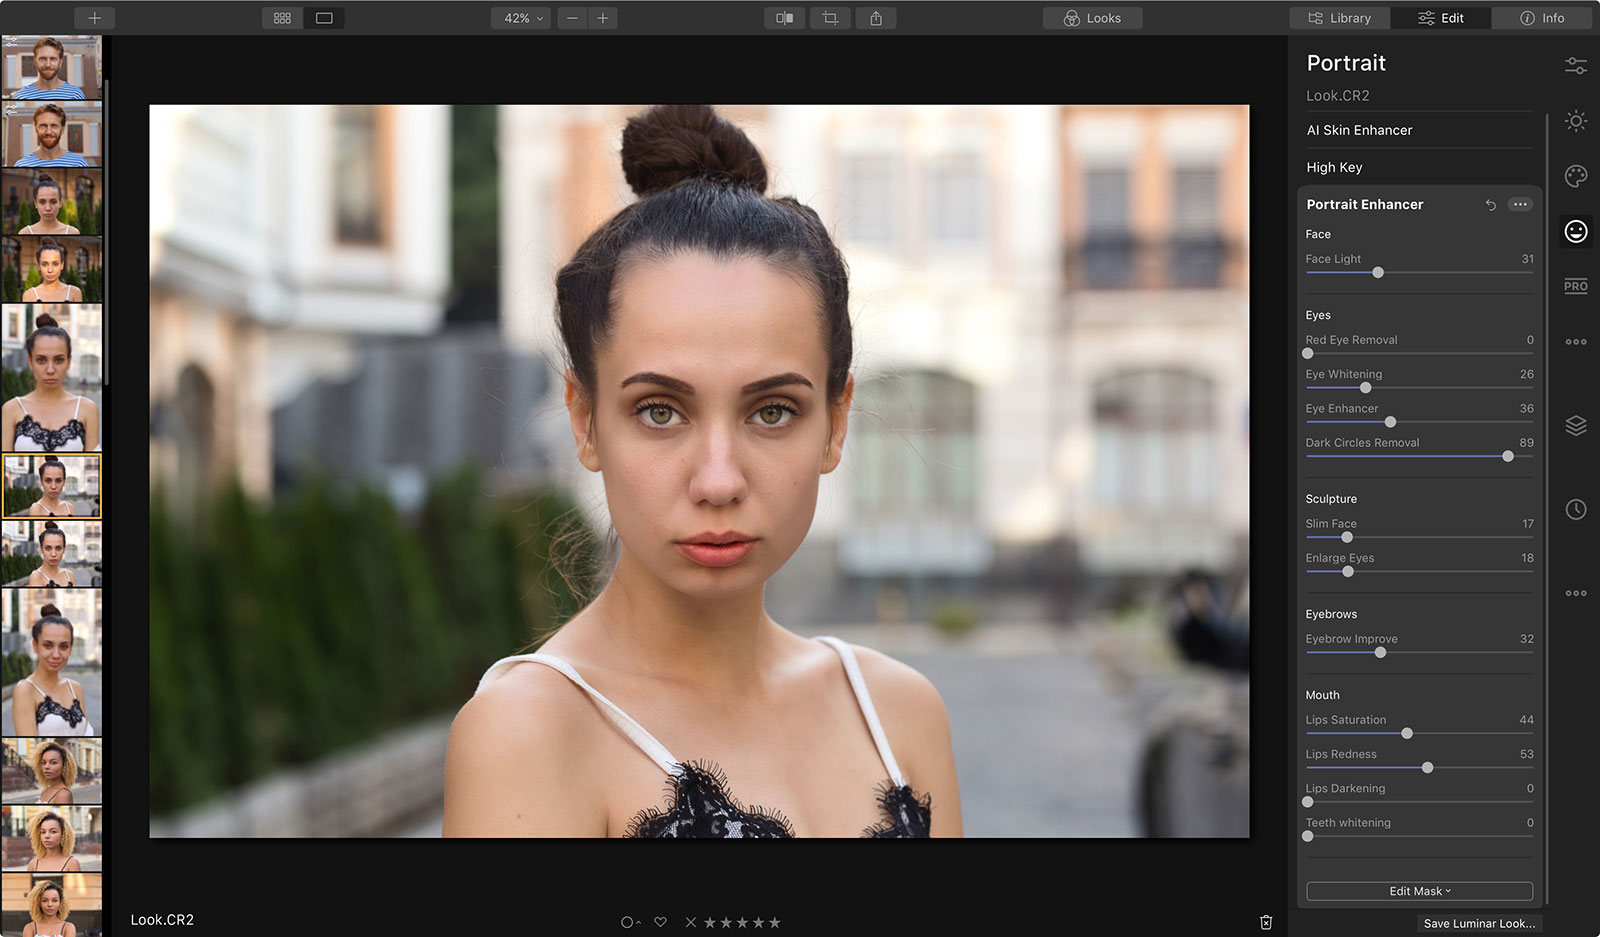1600x937 pixels.
Task: Open the Creative tools palette icon
Action: click(1576, 177)
